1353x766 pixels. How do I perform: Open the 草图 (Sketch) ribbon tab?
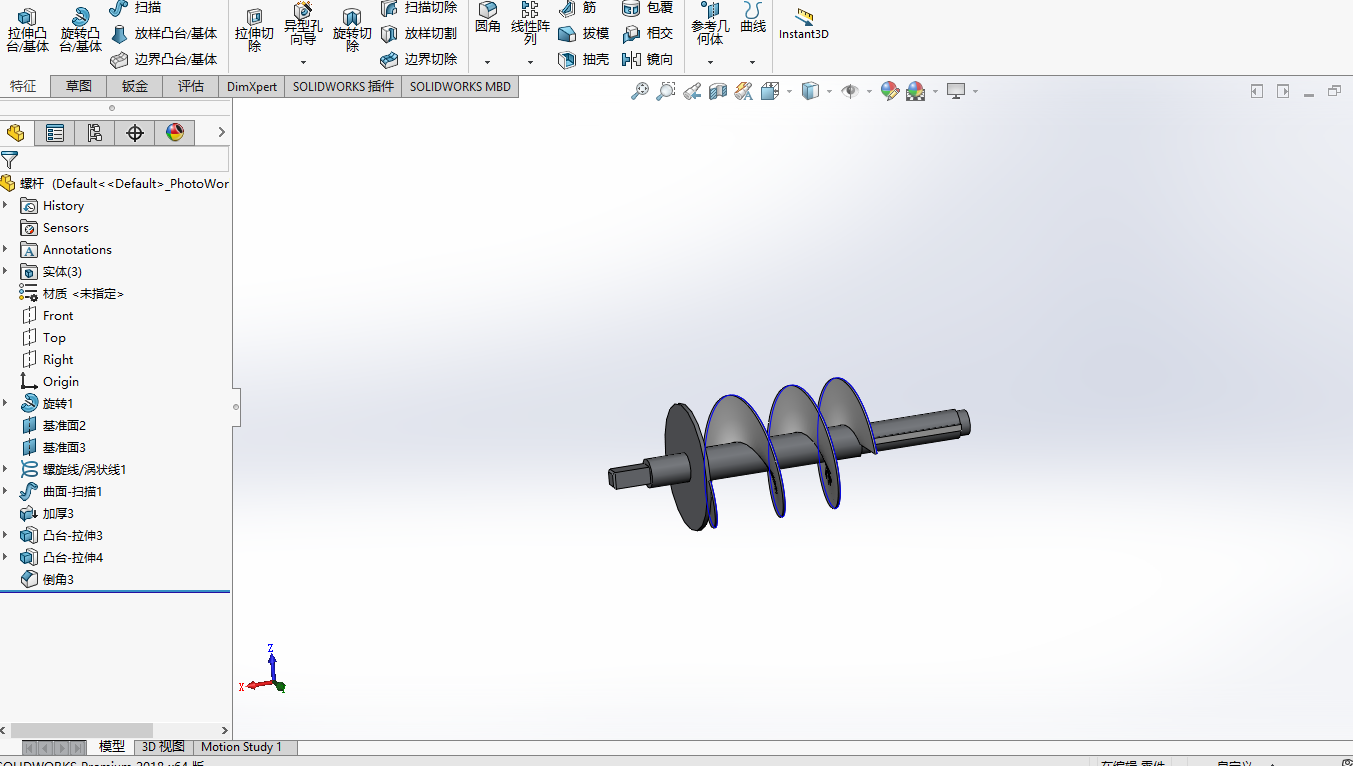click(x=79, y=86)
